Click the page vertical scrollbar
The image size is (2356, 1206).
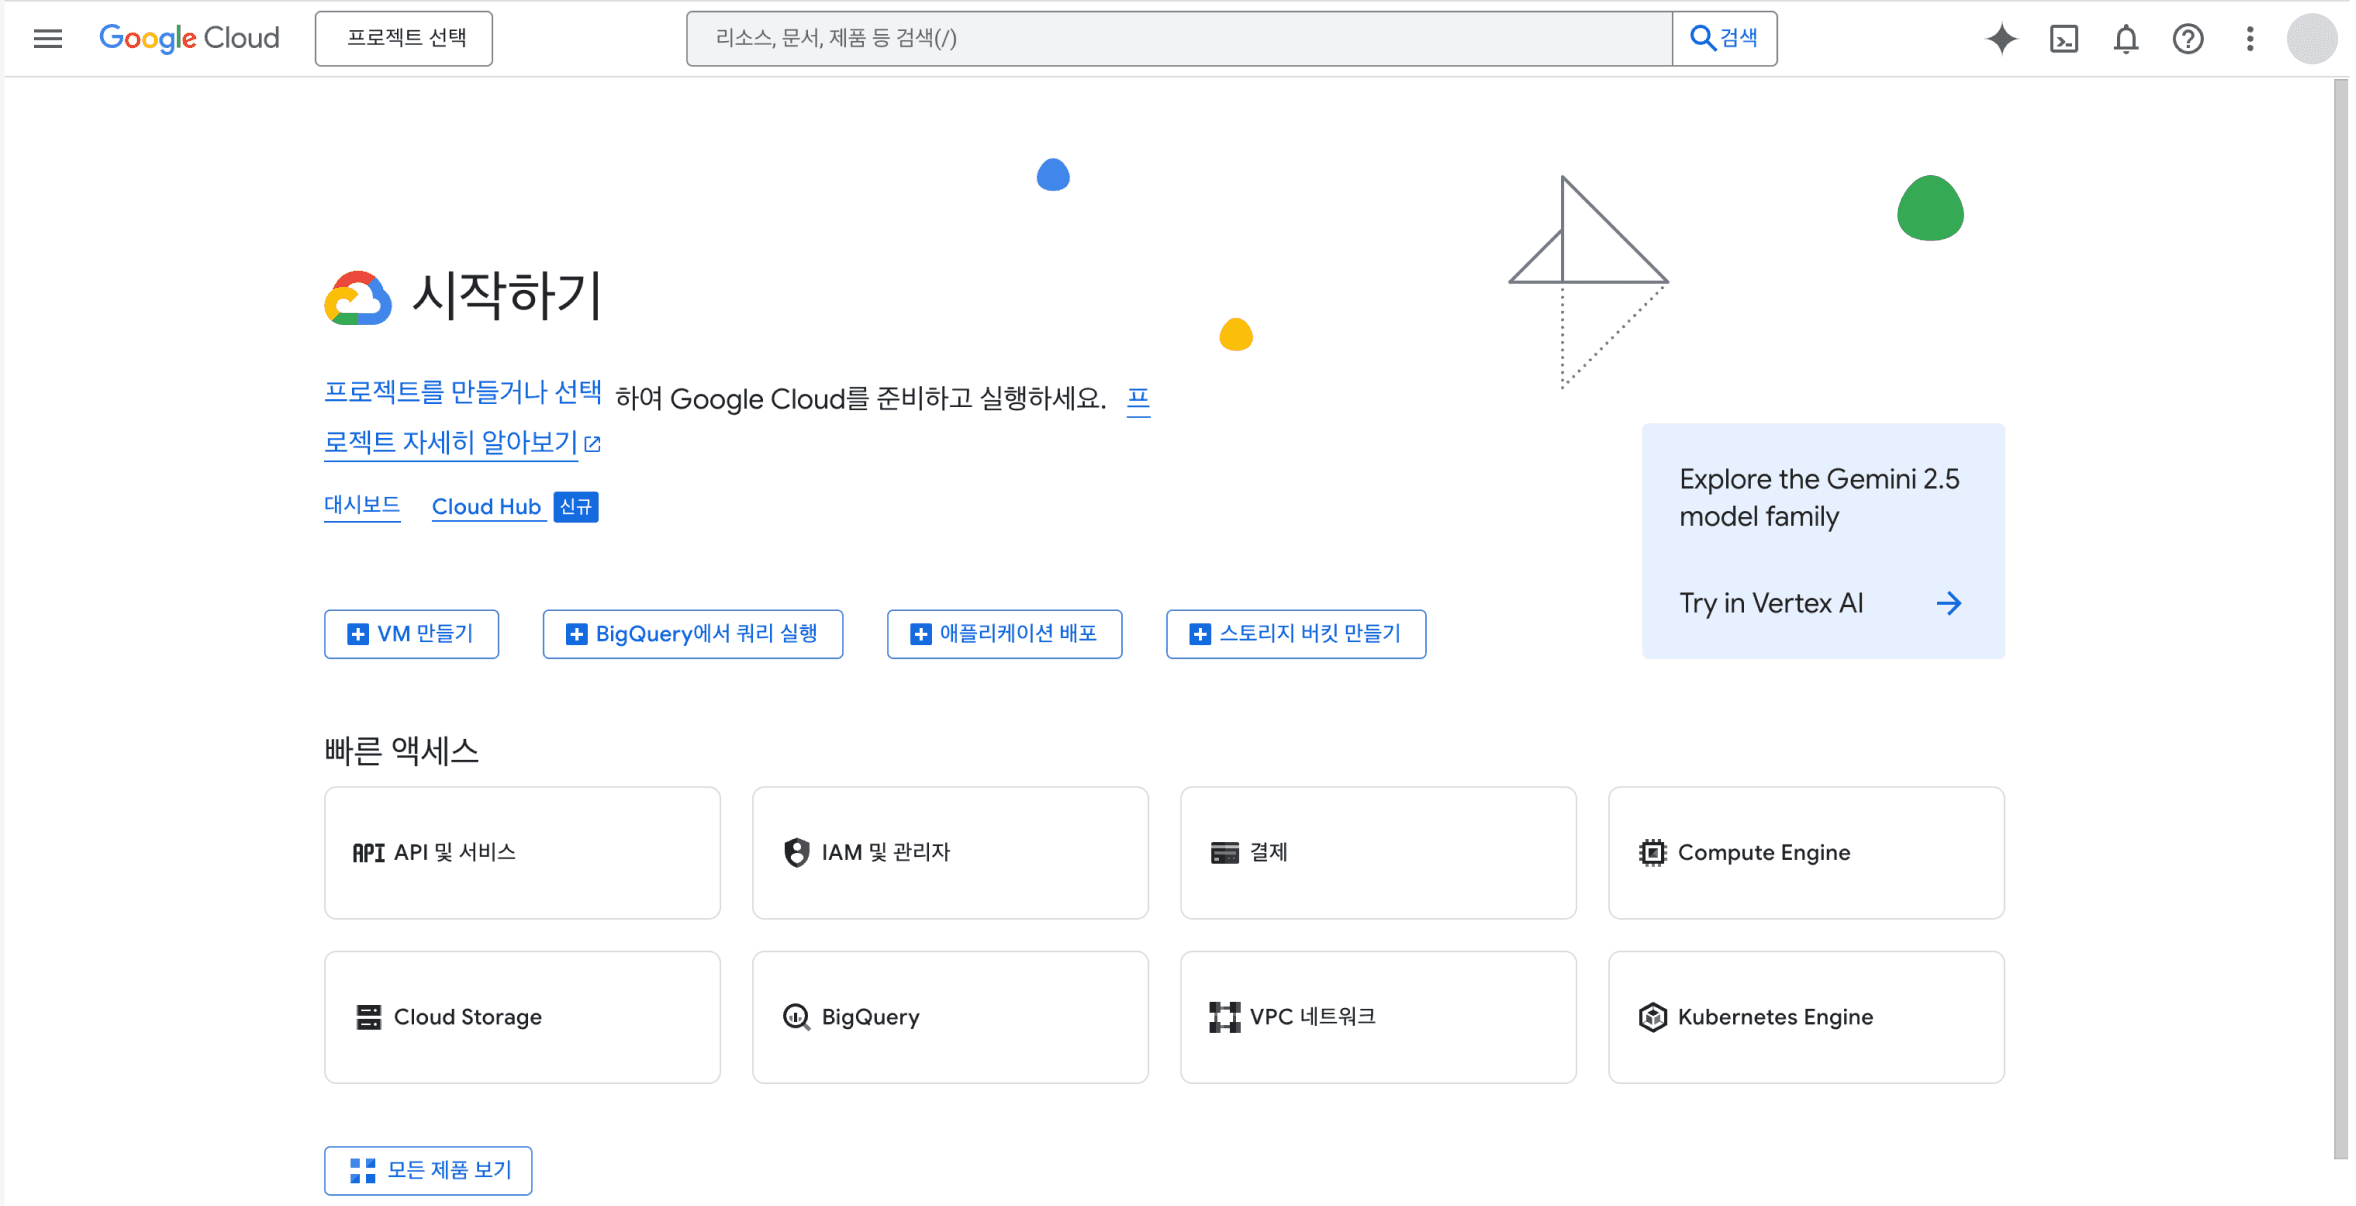tap(2340, 620)
